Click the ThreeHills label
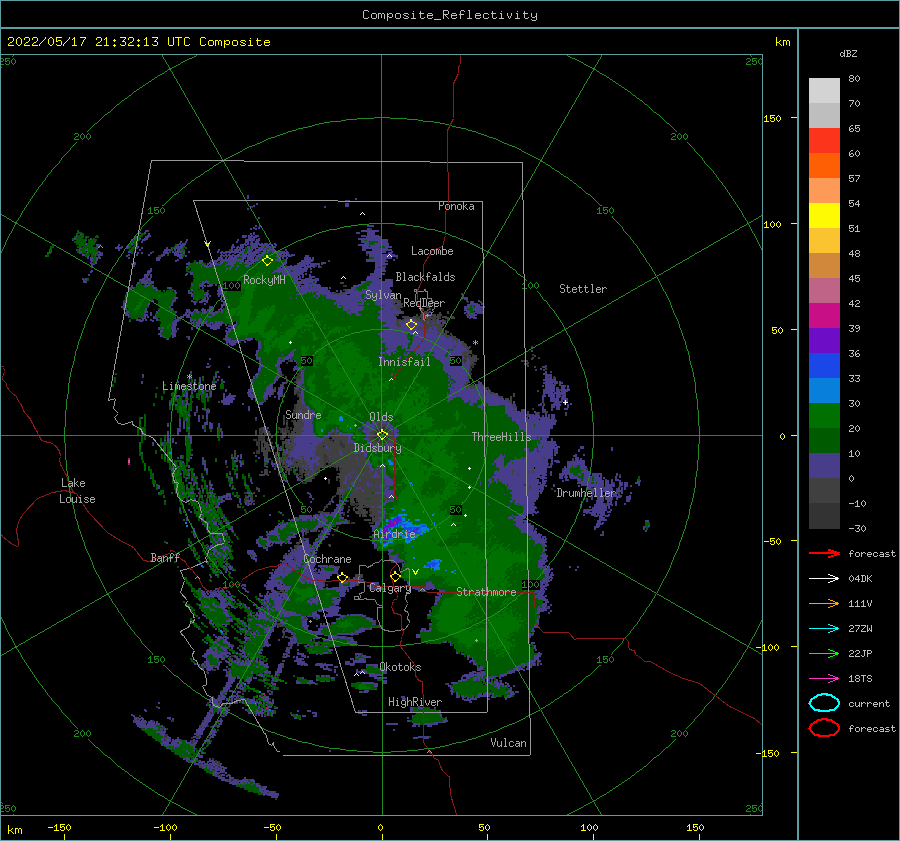The height and width of the screenshot is (841, 900). (502, 437)
